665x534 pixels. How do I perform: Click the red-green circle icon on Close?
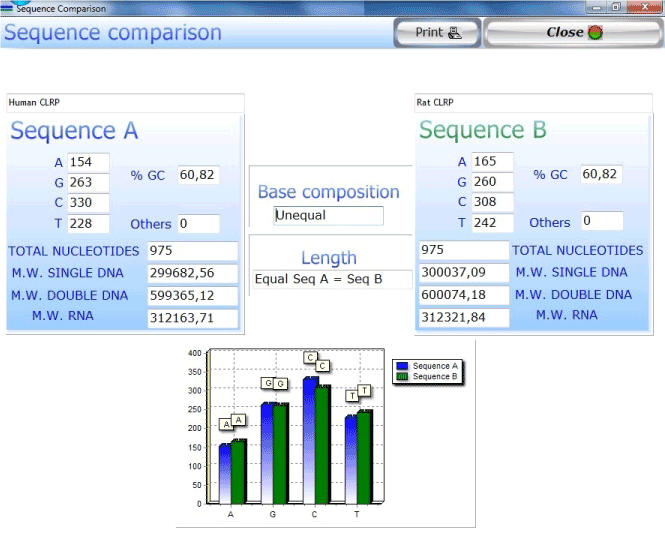(595, 32)
